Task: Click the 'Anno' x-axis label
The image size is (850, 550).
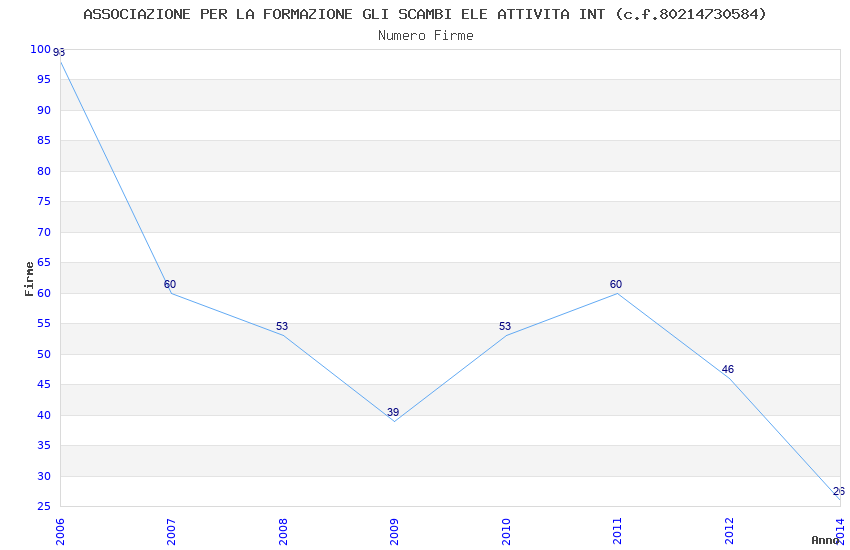Action: click(825, 540)
